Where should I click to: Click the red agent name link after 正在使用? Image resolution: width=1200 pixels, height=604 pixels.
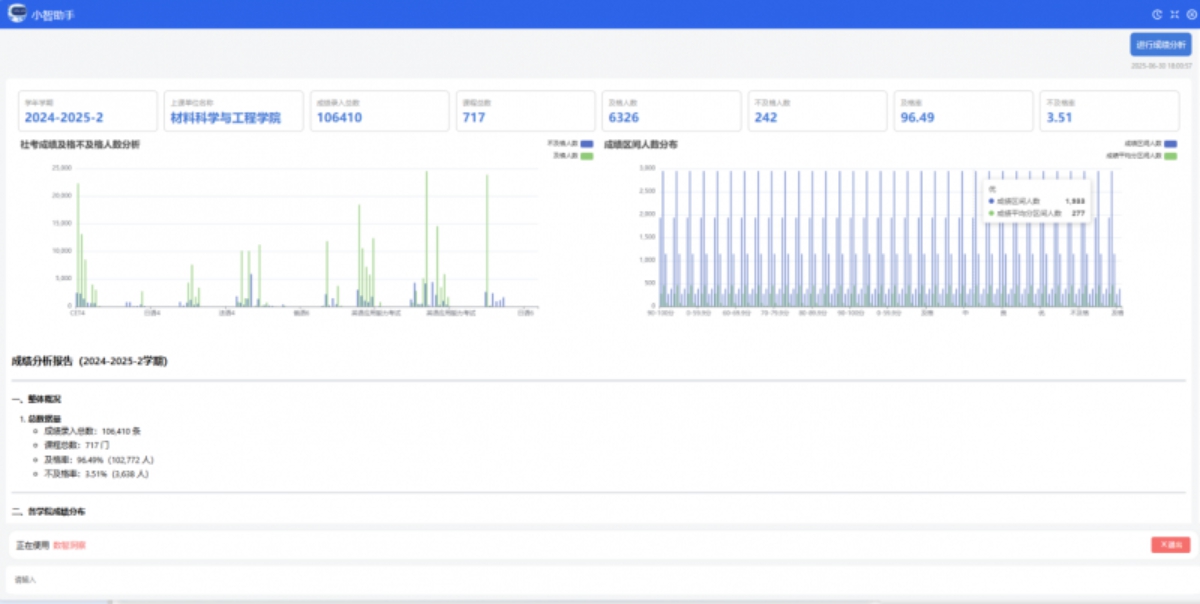tap(69, 545)
